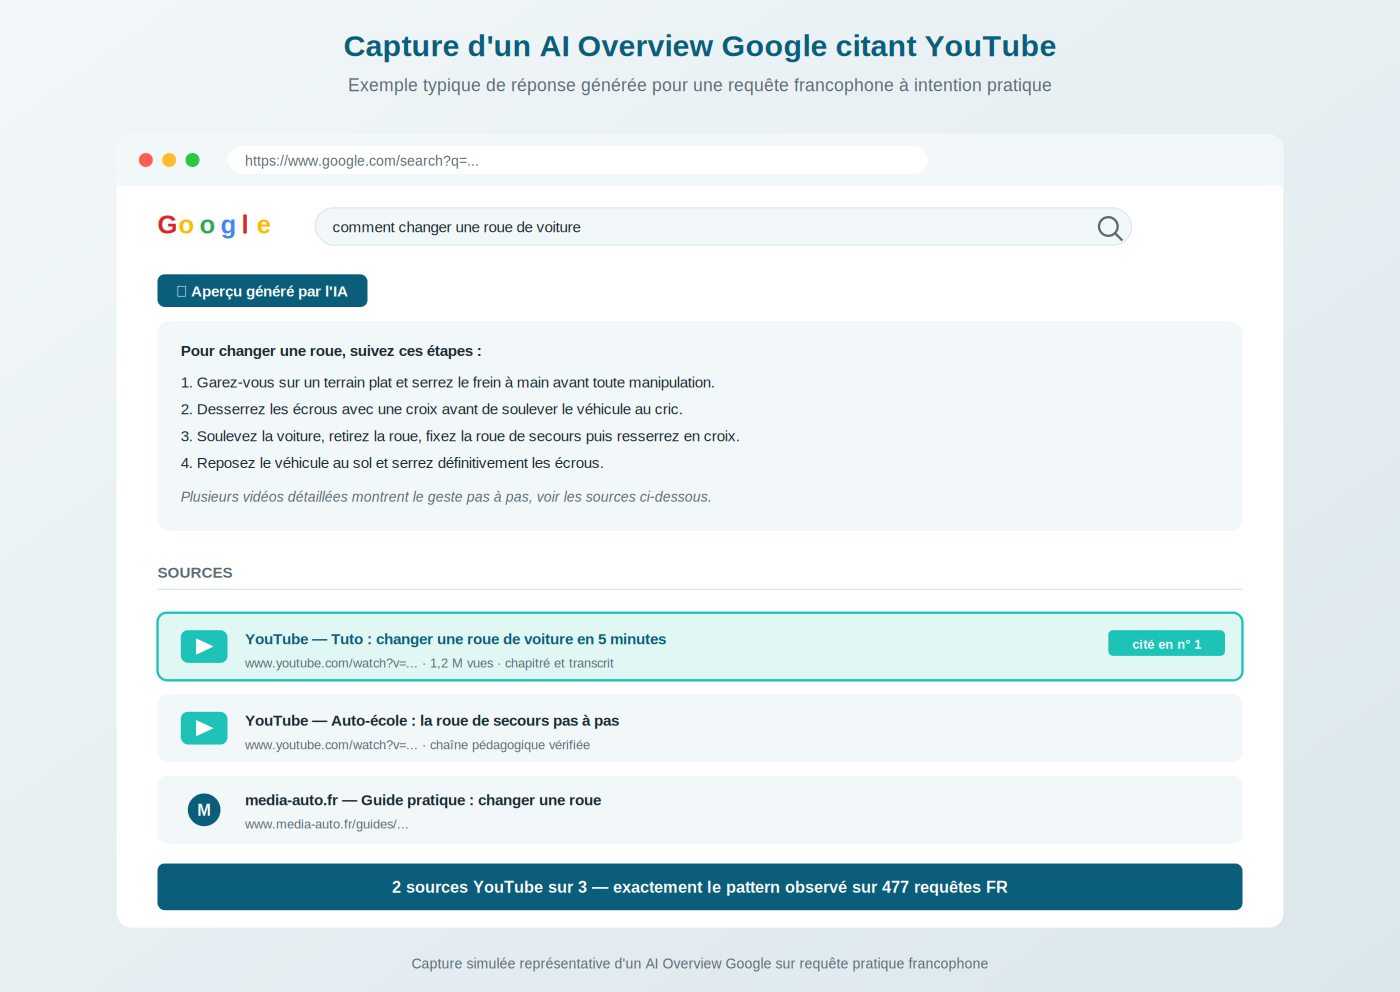Click the 'cité en n° 1' badge
Viewport: 1400px width, 992px height.
click(1166, 644)
